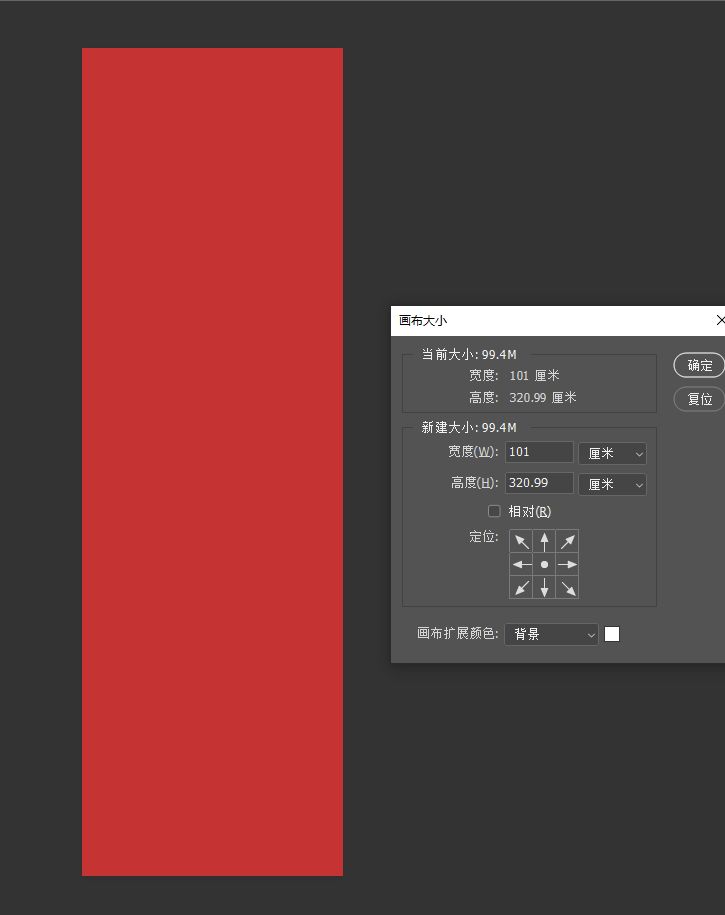Click the 画布大小 title bar text
Image resolution: width=725 pixels, height=915 pixels.
coord(423,320)
